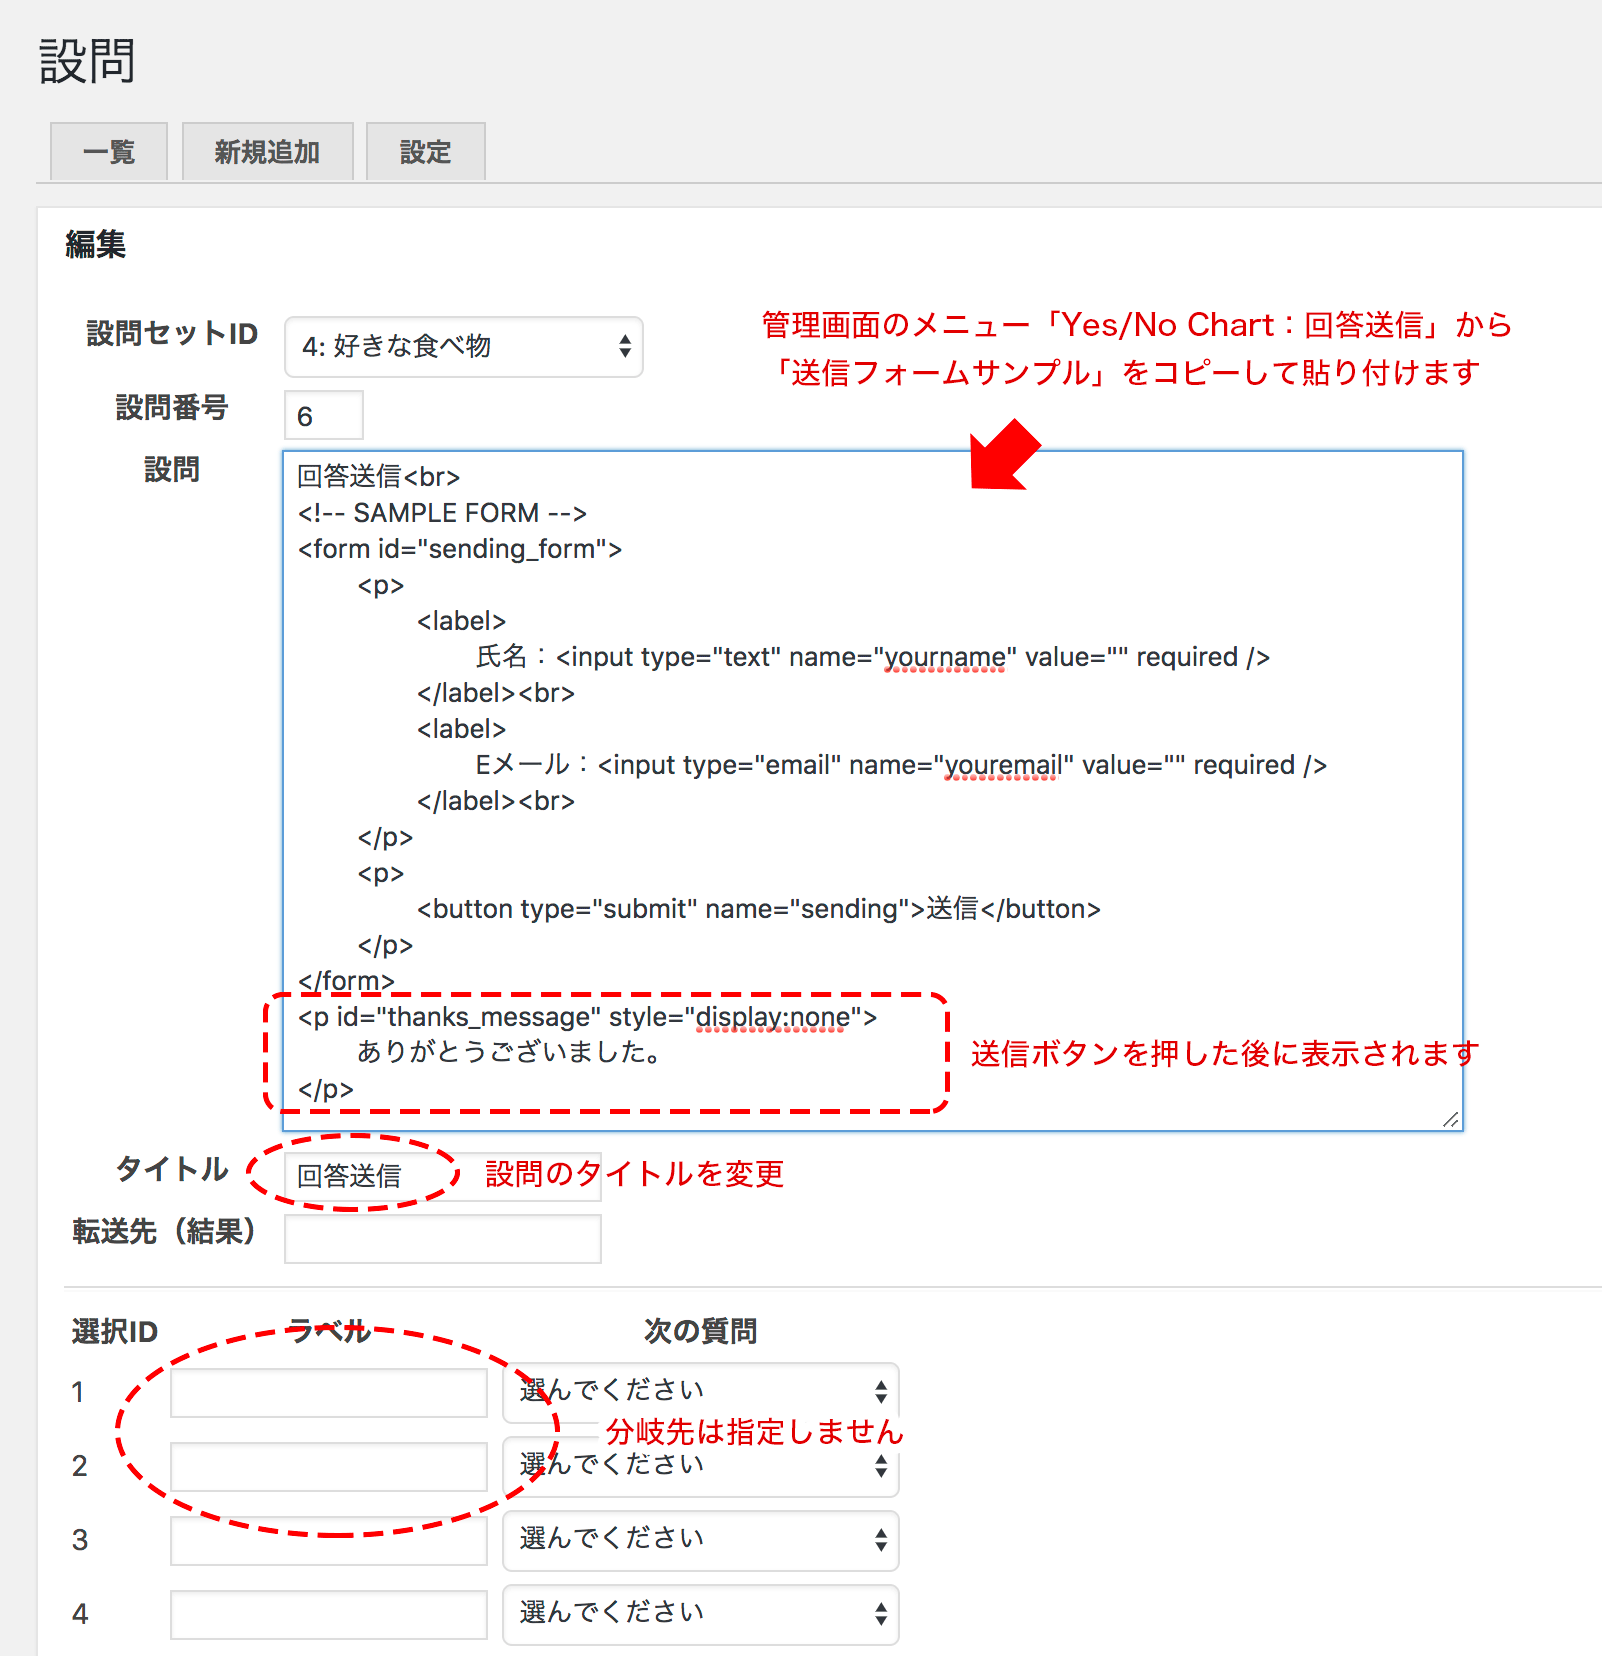Open the 設定 tab
The width and height of the screenshot is (1602, 1656).
coord(425,152)
